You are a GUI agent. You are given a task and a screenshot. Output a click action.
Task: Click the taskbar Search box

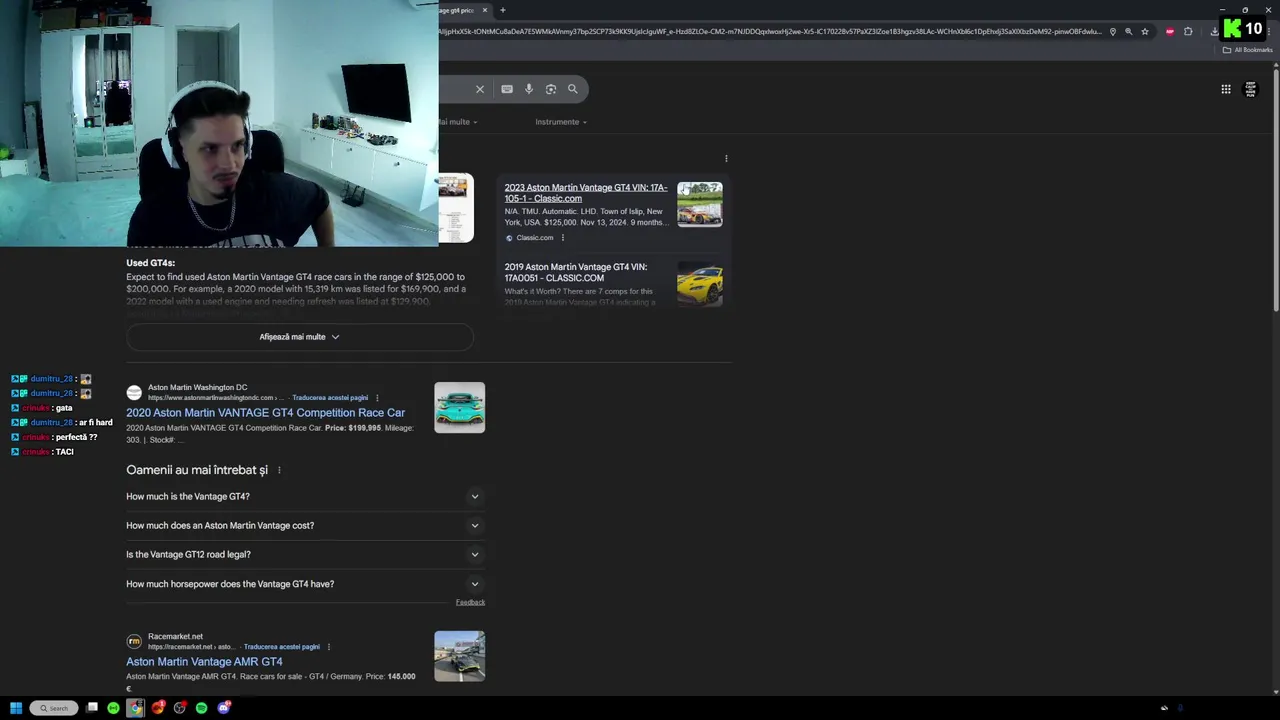click(53, 708)
